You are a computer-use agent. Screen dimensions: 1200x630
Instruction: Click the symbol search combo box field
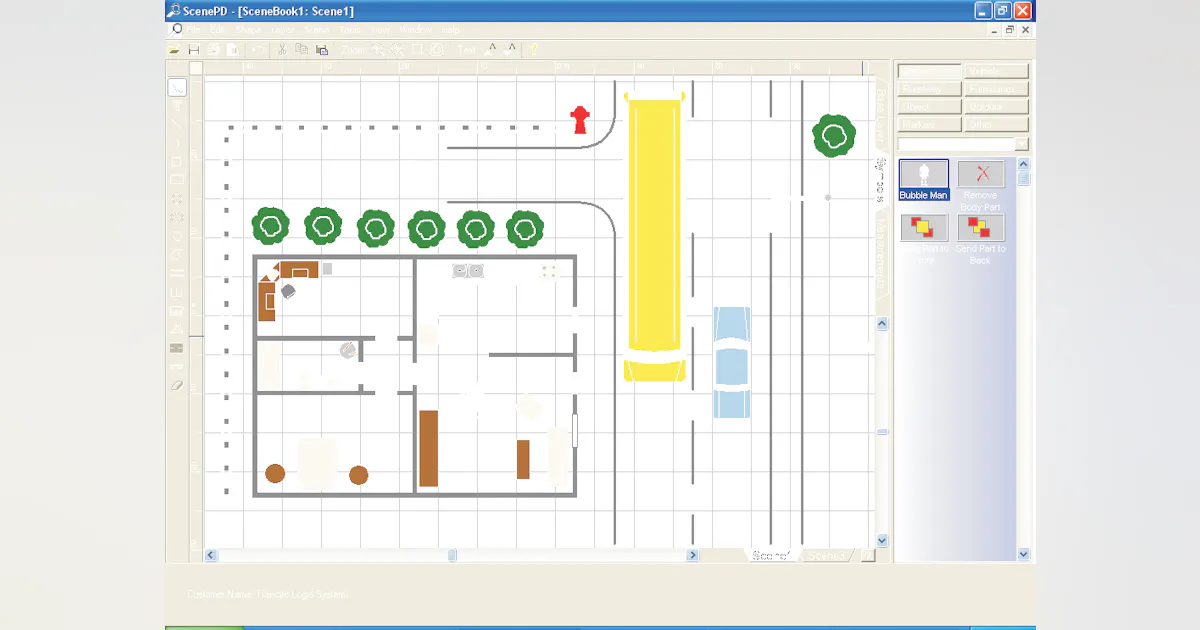pyautogui.click(x=956, y=144)
